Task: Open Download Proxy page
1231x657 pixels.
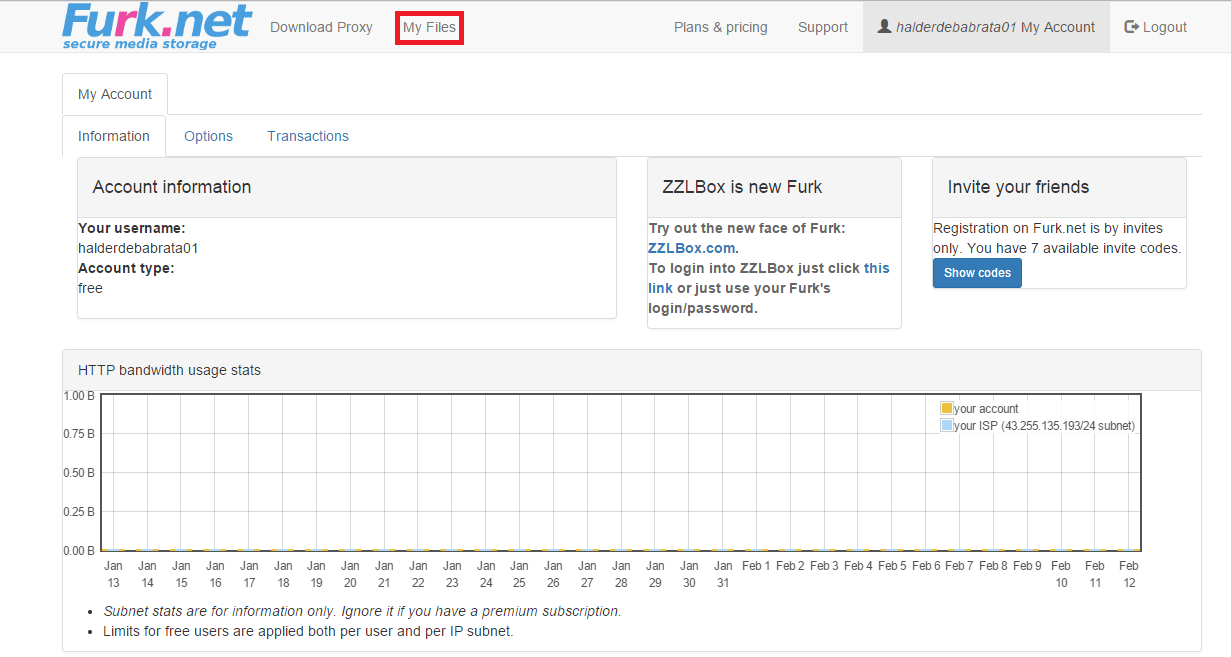Action: pyautogui.click(x=321, y=27)
